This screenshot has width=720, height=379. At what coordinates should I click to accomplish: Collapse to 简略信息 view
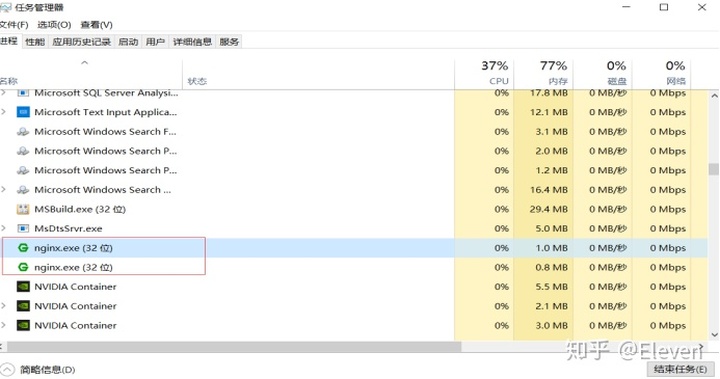pyautogui.click(x=39, y=370)
